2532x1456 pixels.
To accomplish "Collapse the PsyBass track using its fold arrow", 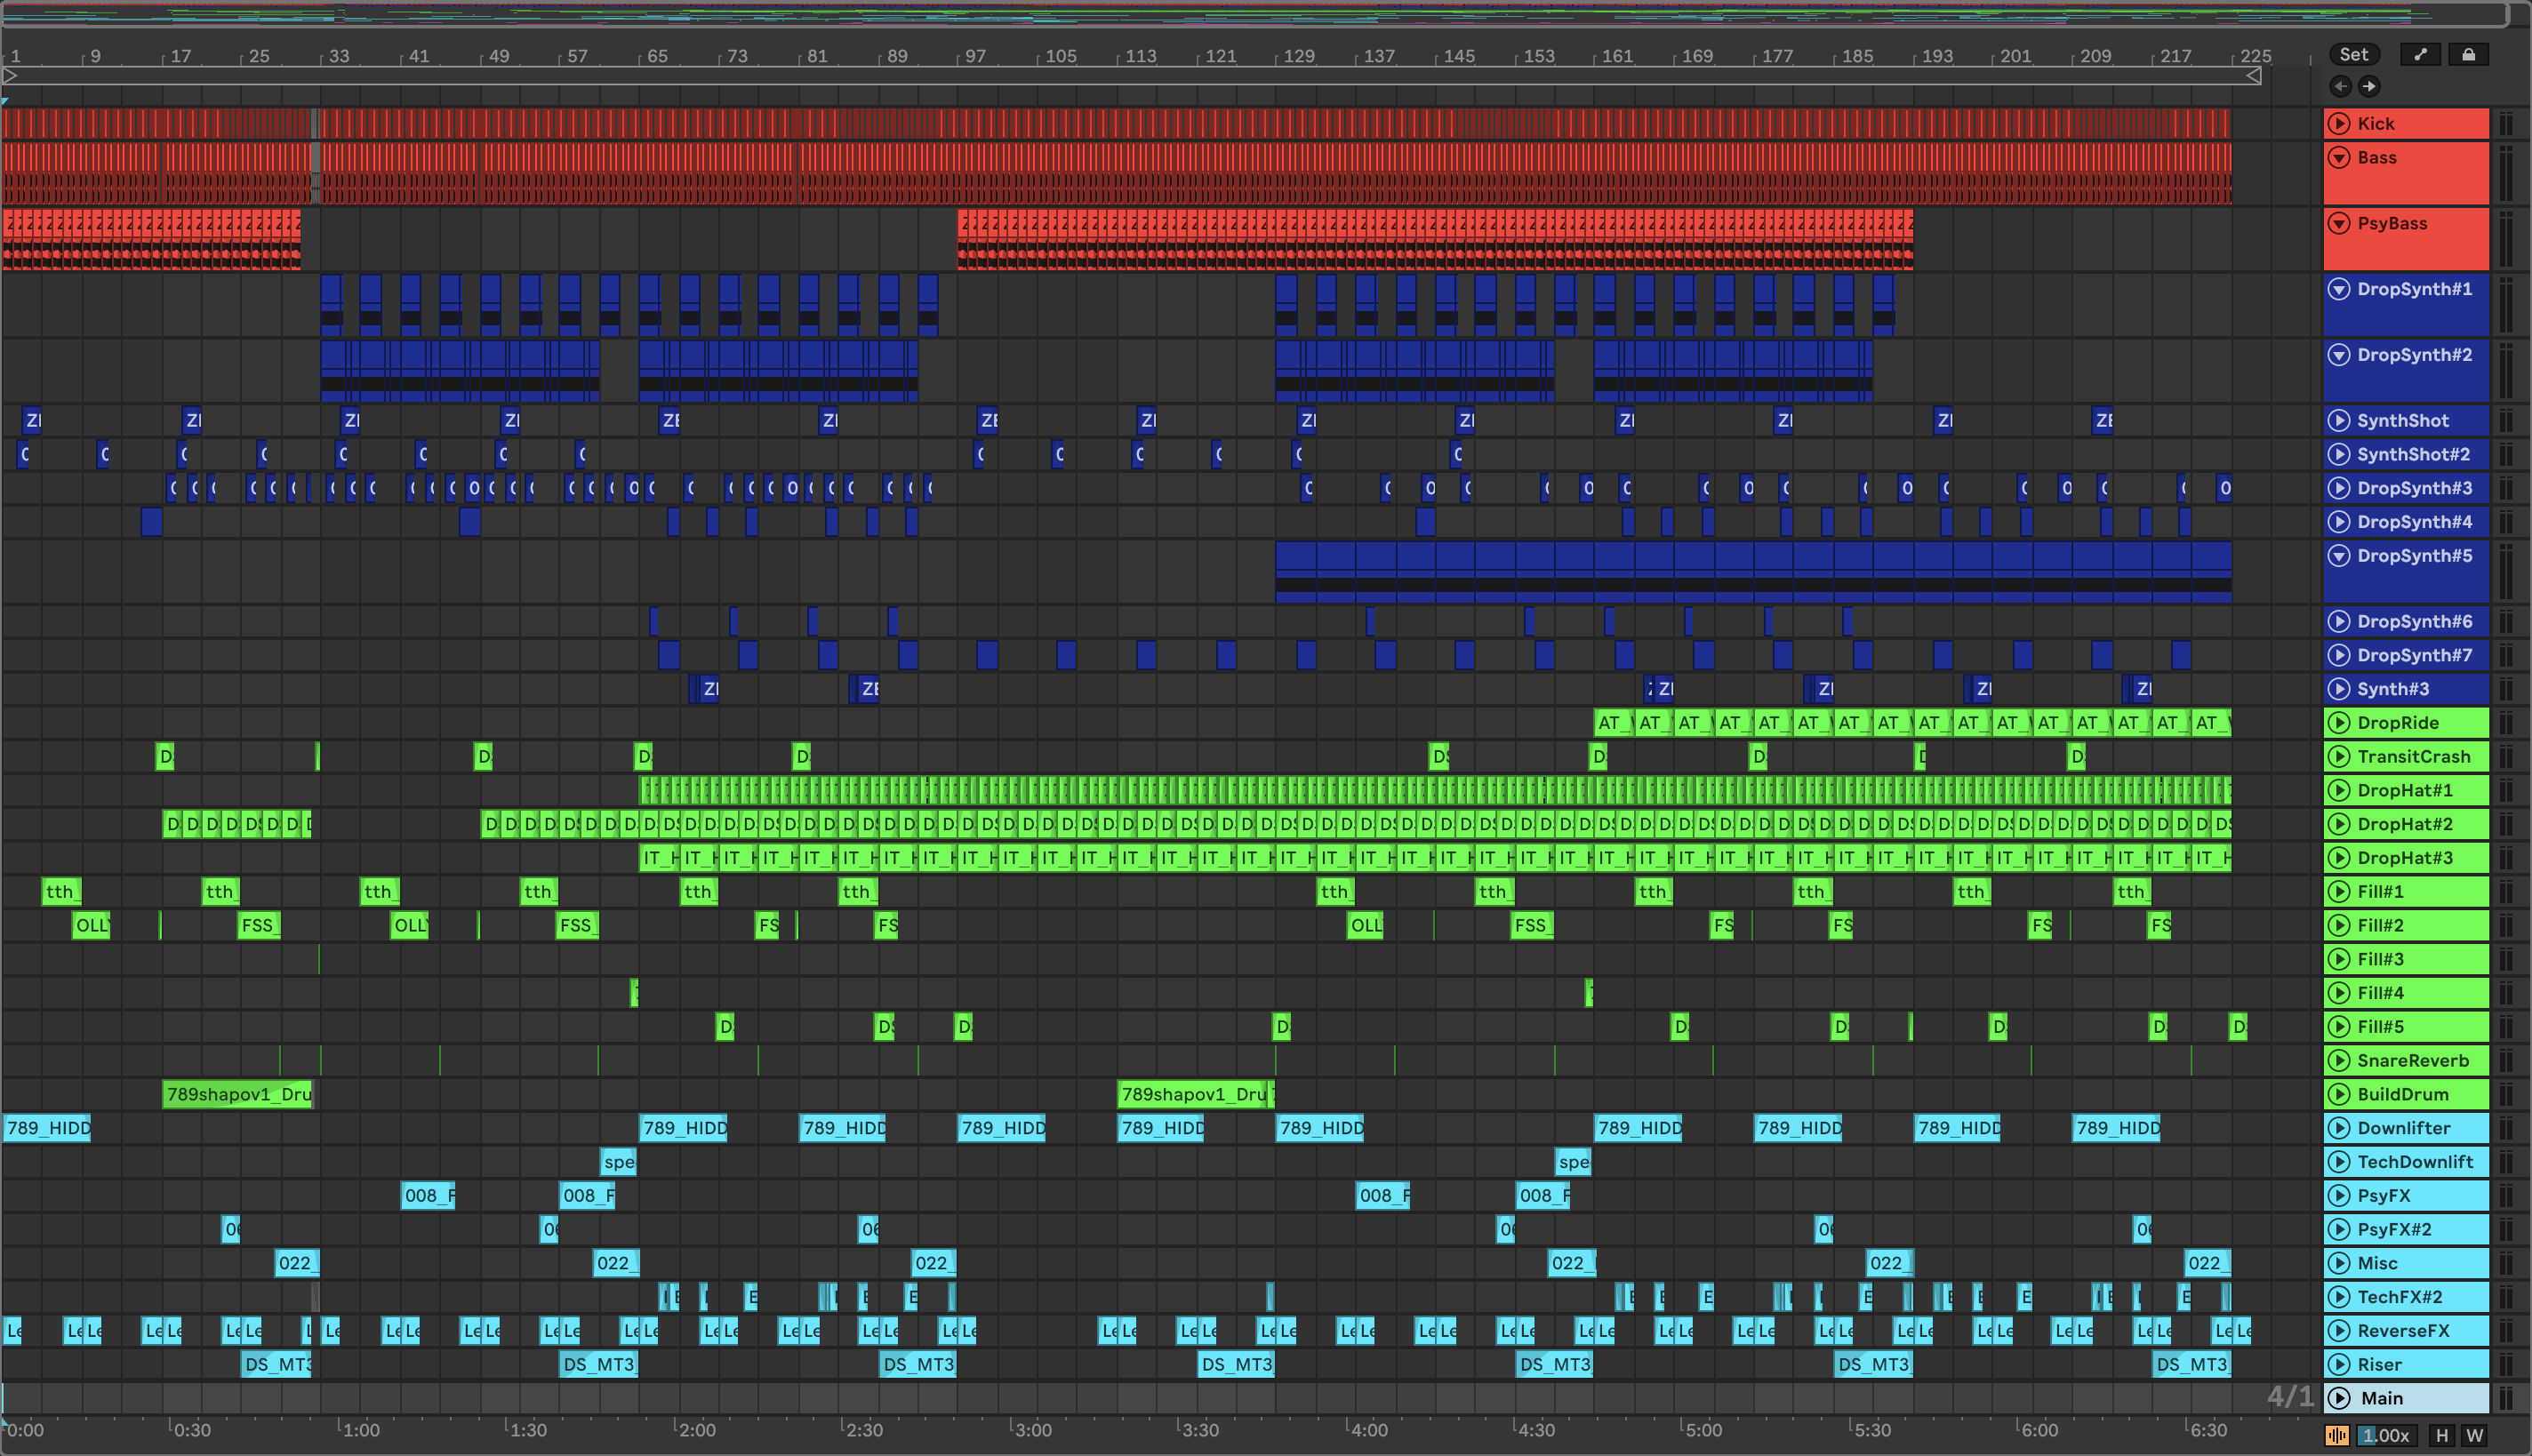I will point(2339,223).
